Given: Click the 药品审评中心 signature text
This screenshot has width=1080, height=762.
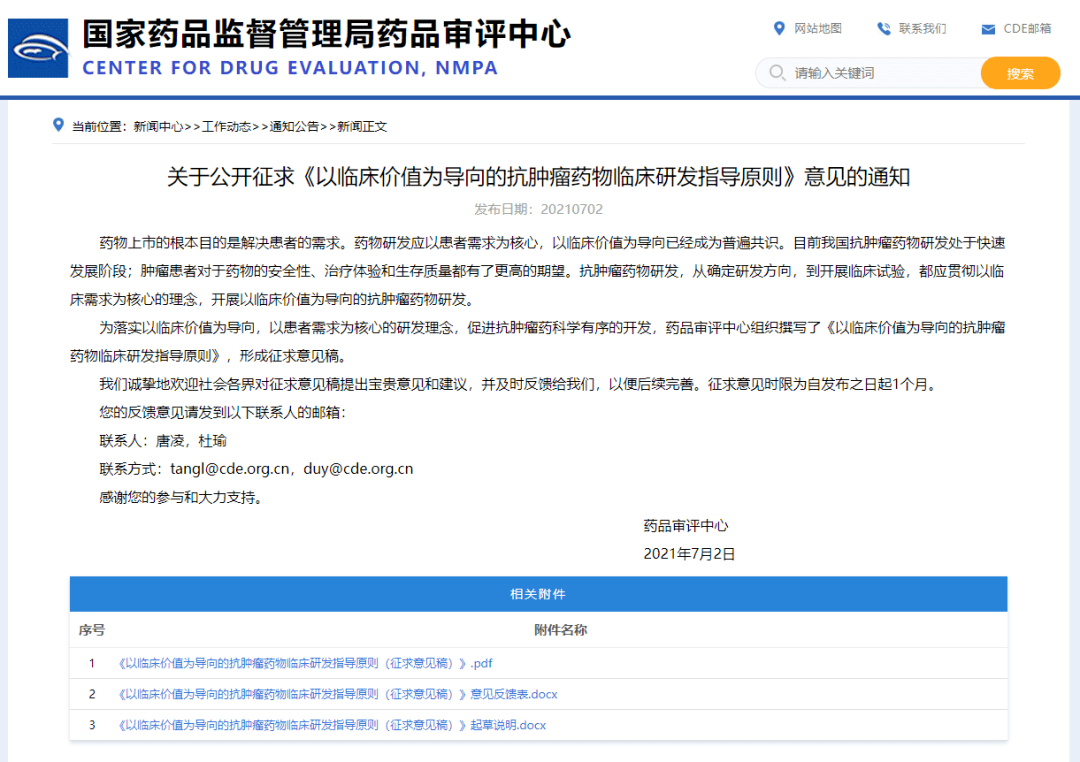Looking at the screenshot, I should click(x=686, y=526).
